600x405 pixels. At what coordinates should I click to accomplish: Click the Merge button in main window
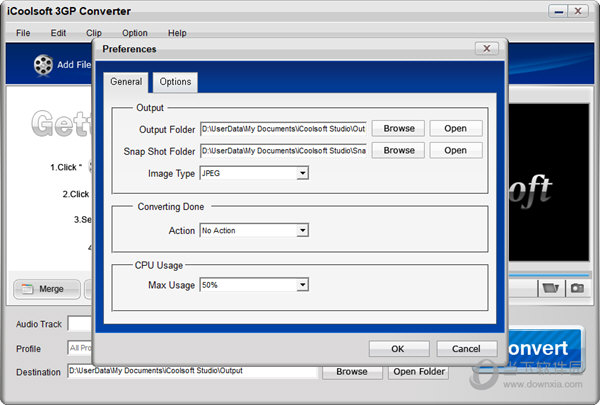(47, 289)
